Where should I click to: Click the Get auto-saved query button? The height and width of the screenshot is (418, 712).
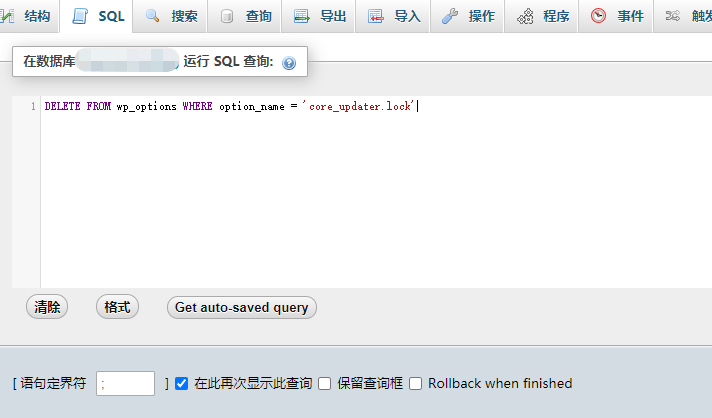click(241, 308)
